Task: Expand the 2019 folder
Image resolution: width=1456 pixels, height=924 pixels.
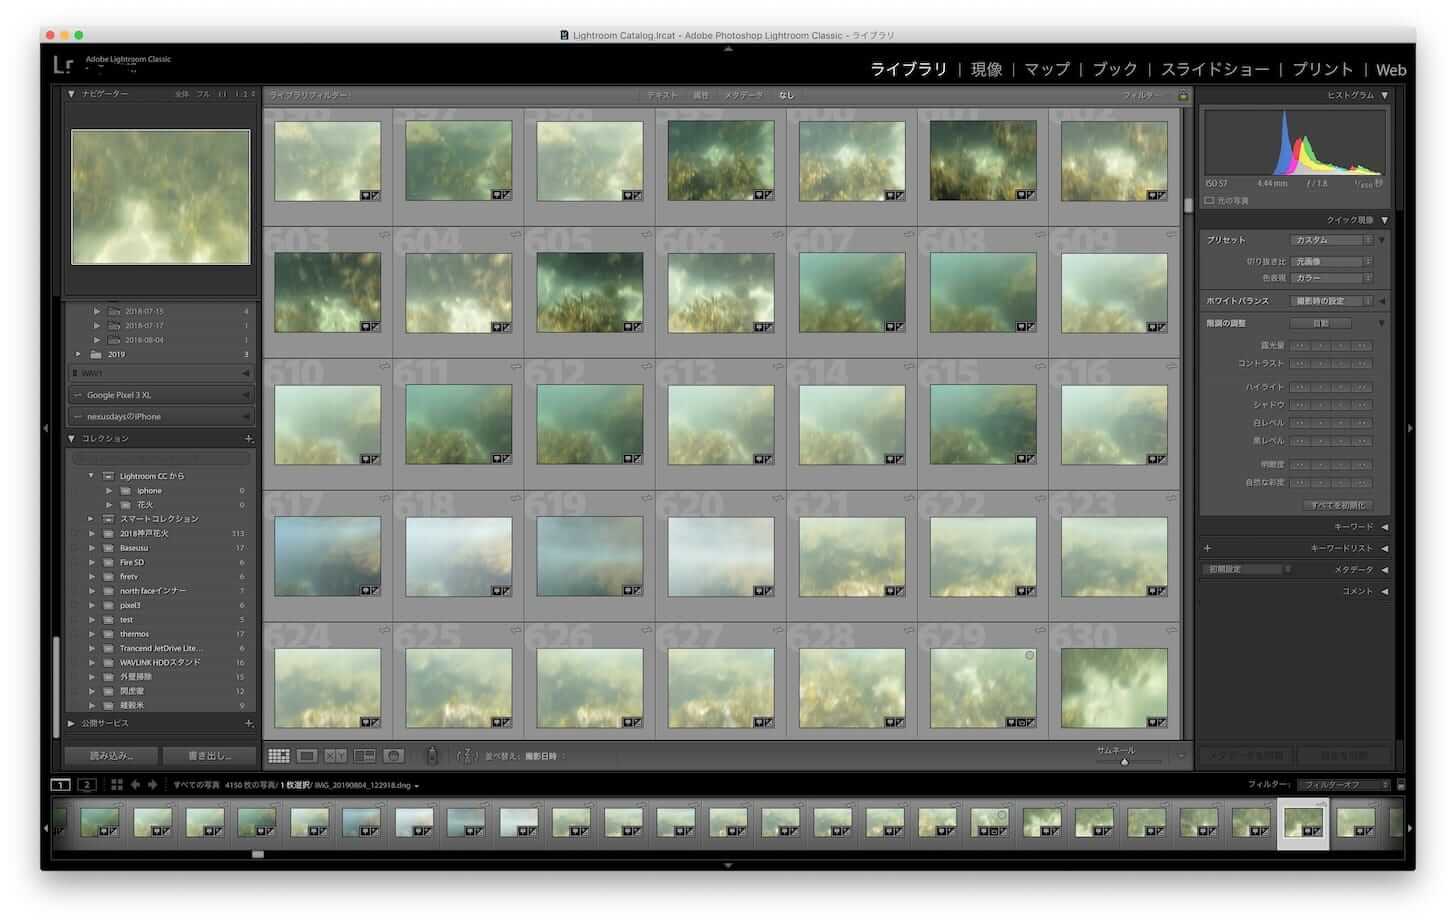Action: 79,354
